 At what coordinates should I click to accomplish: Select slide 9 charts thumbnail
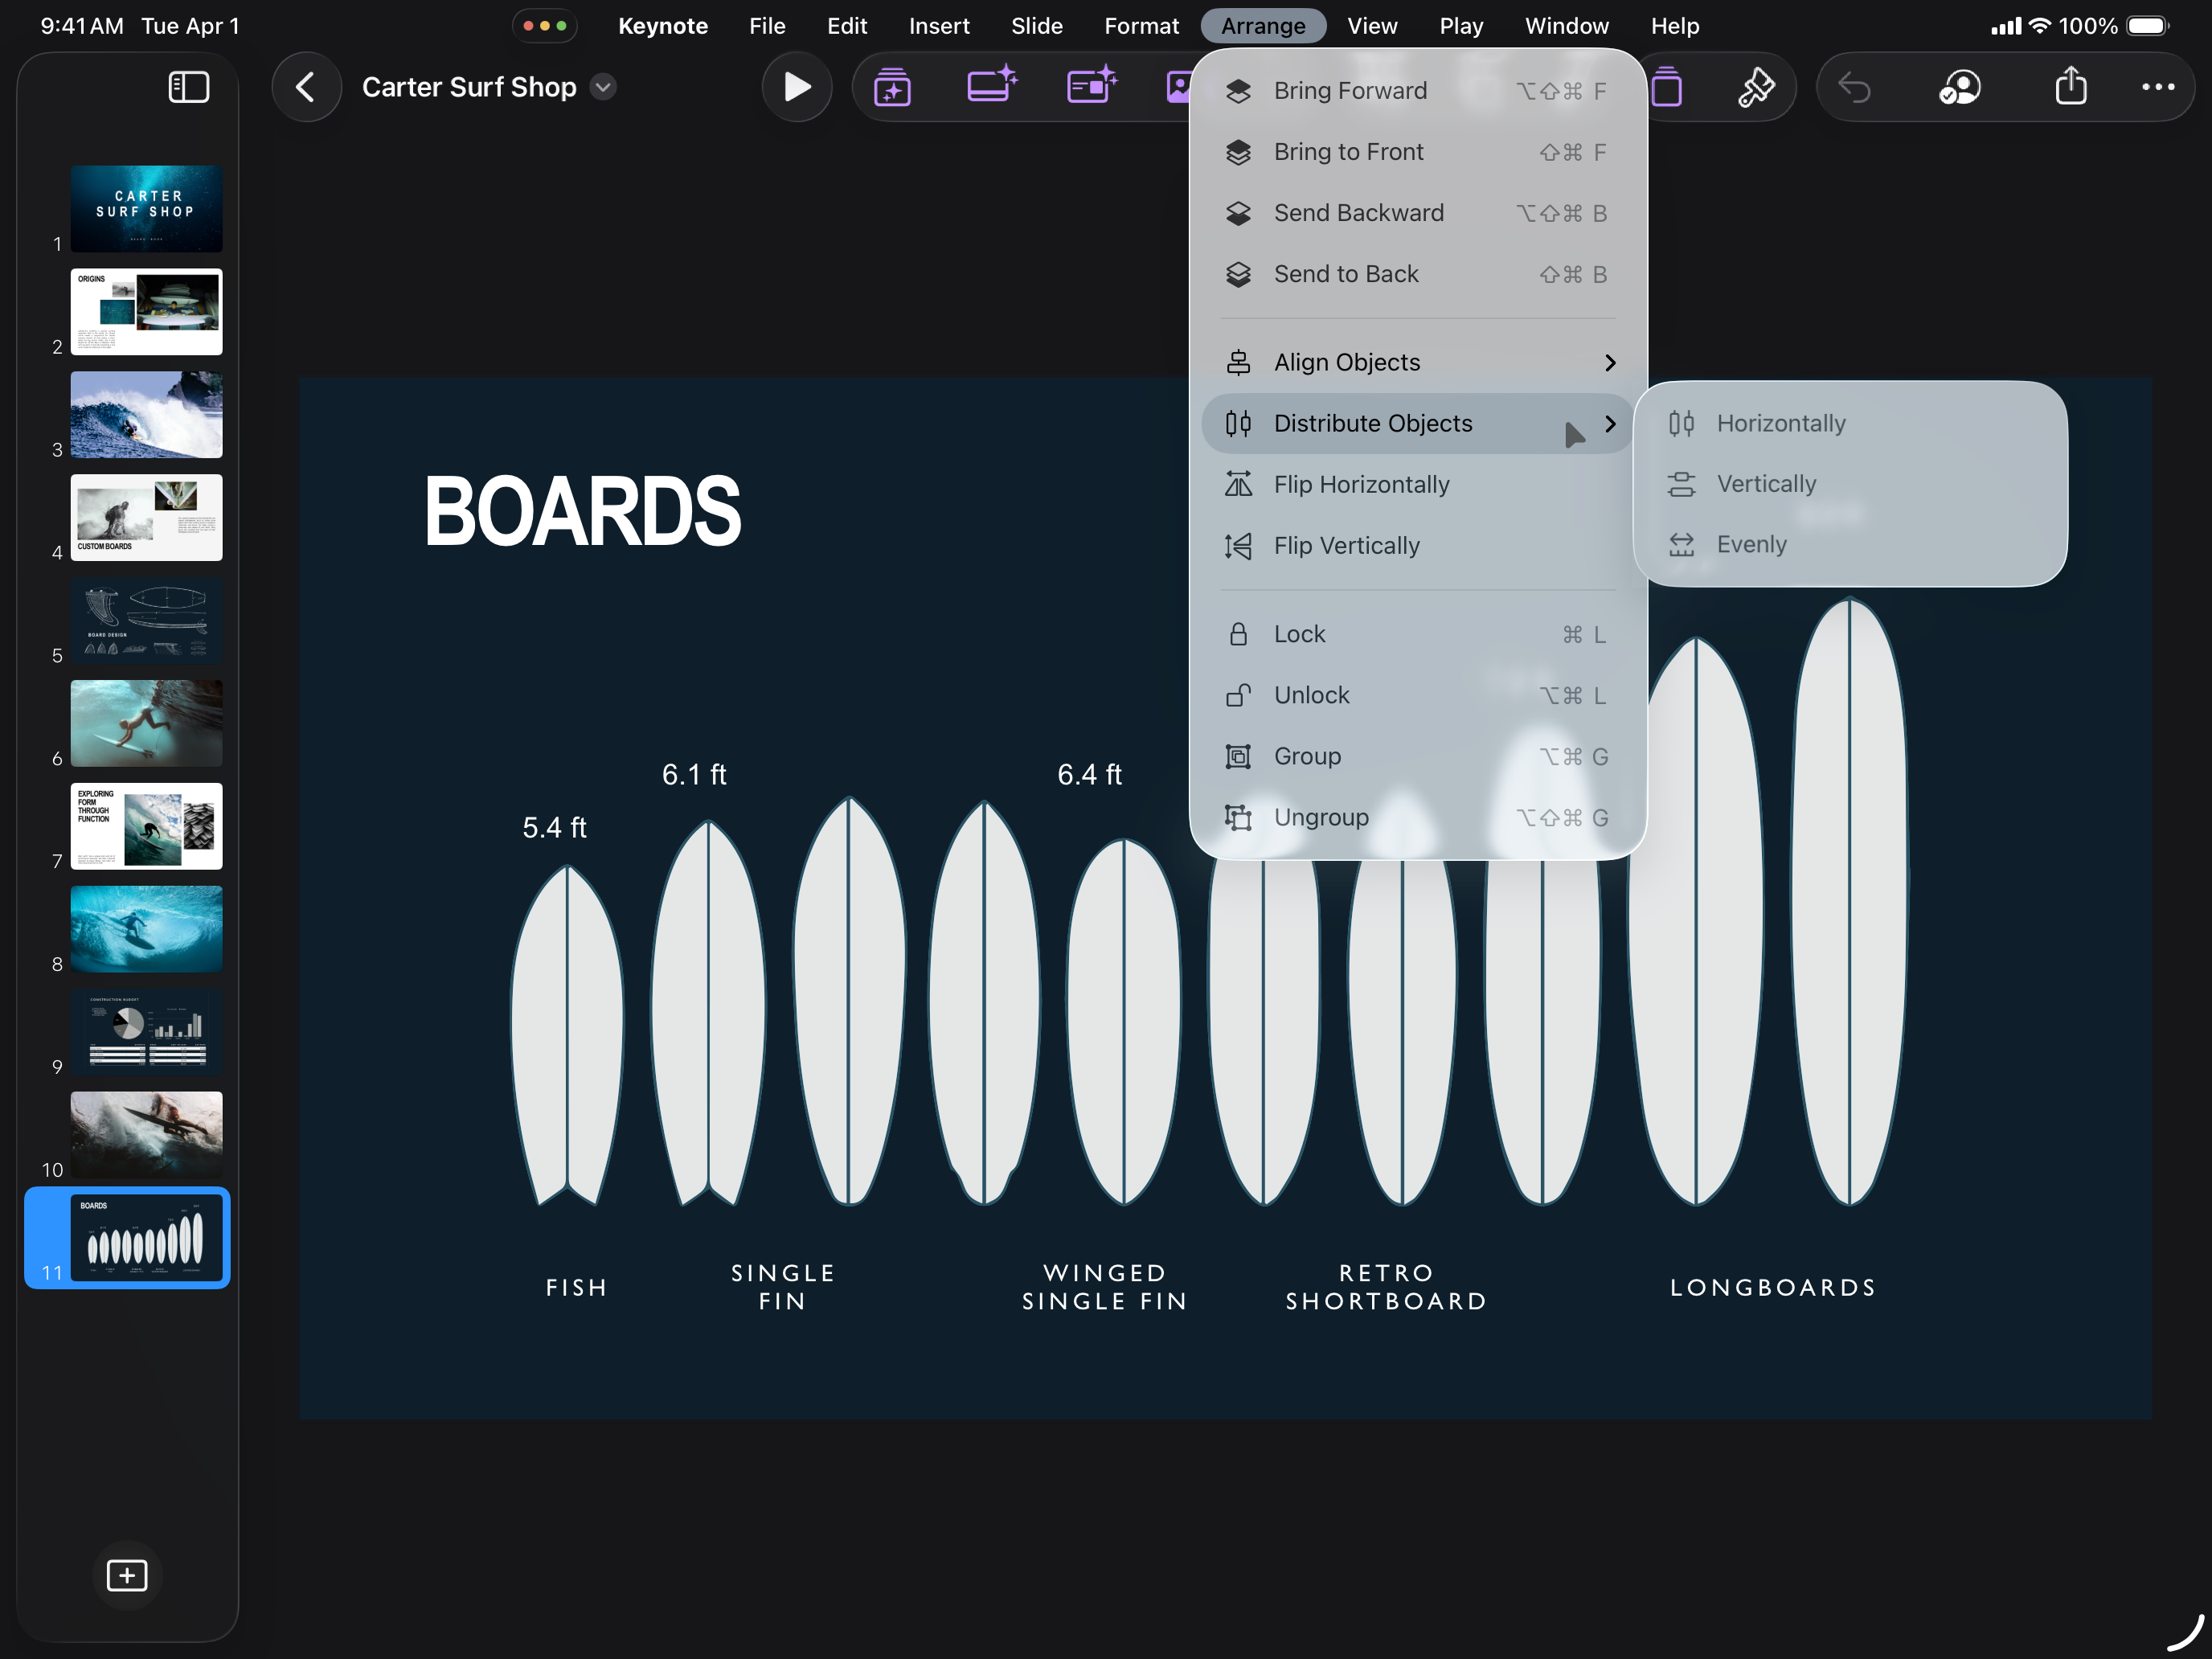click(147, 1033)
